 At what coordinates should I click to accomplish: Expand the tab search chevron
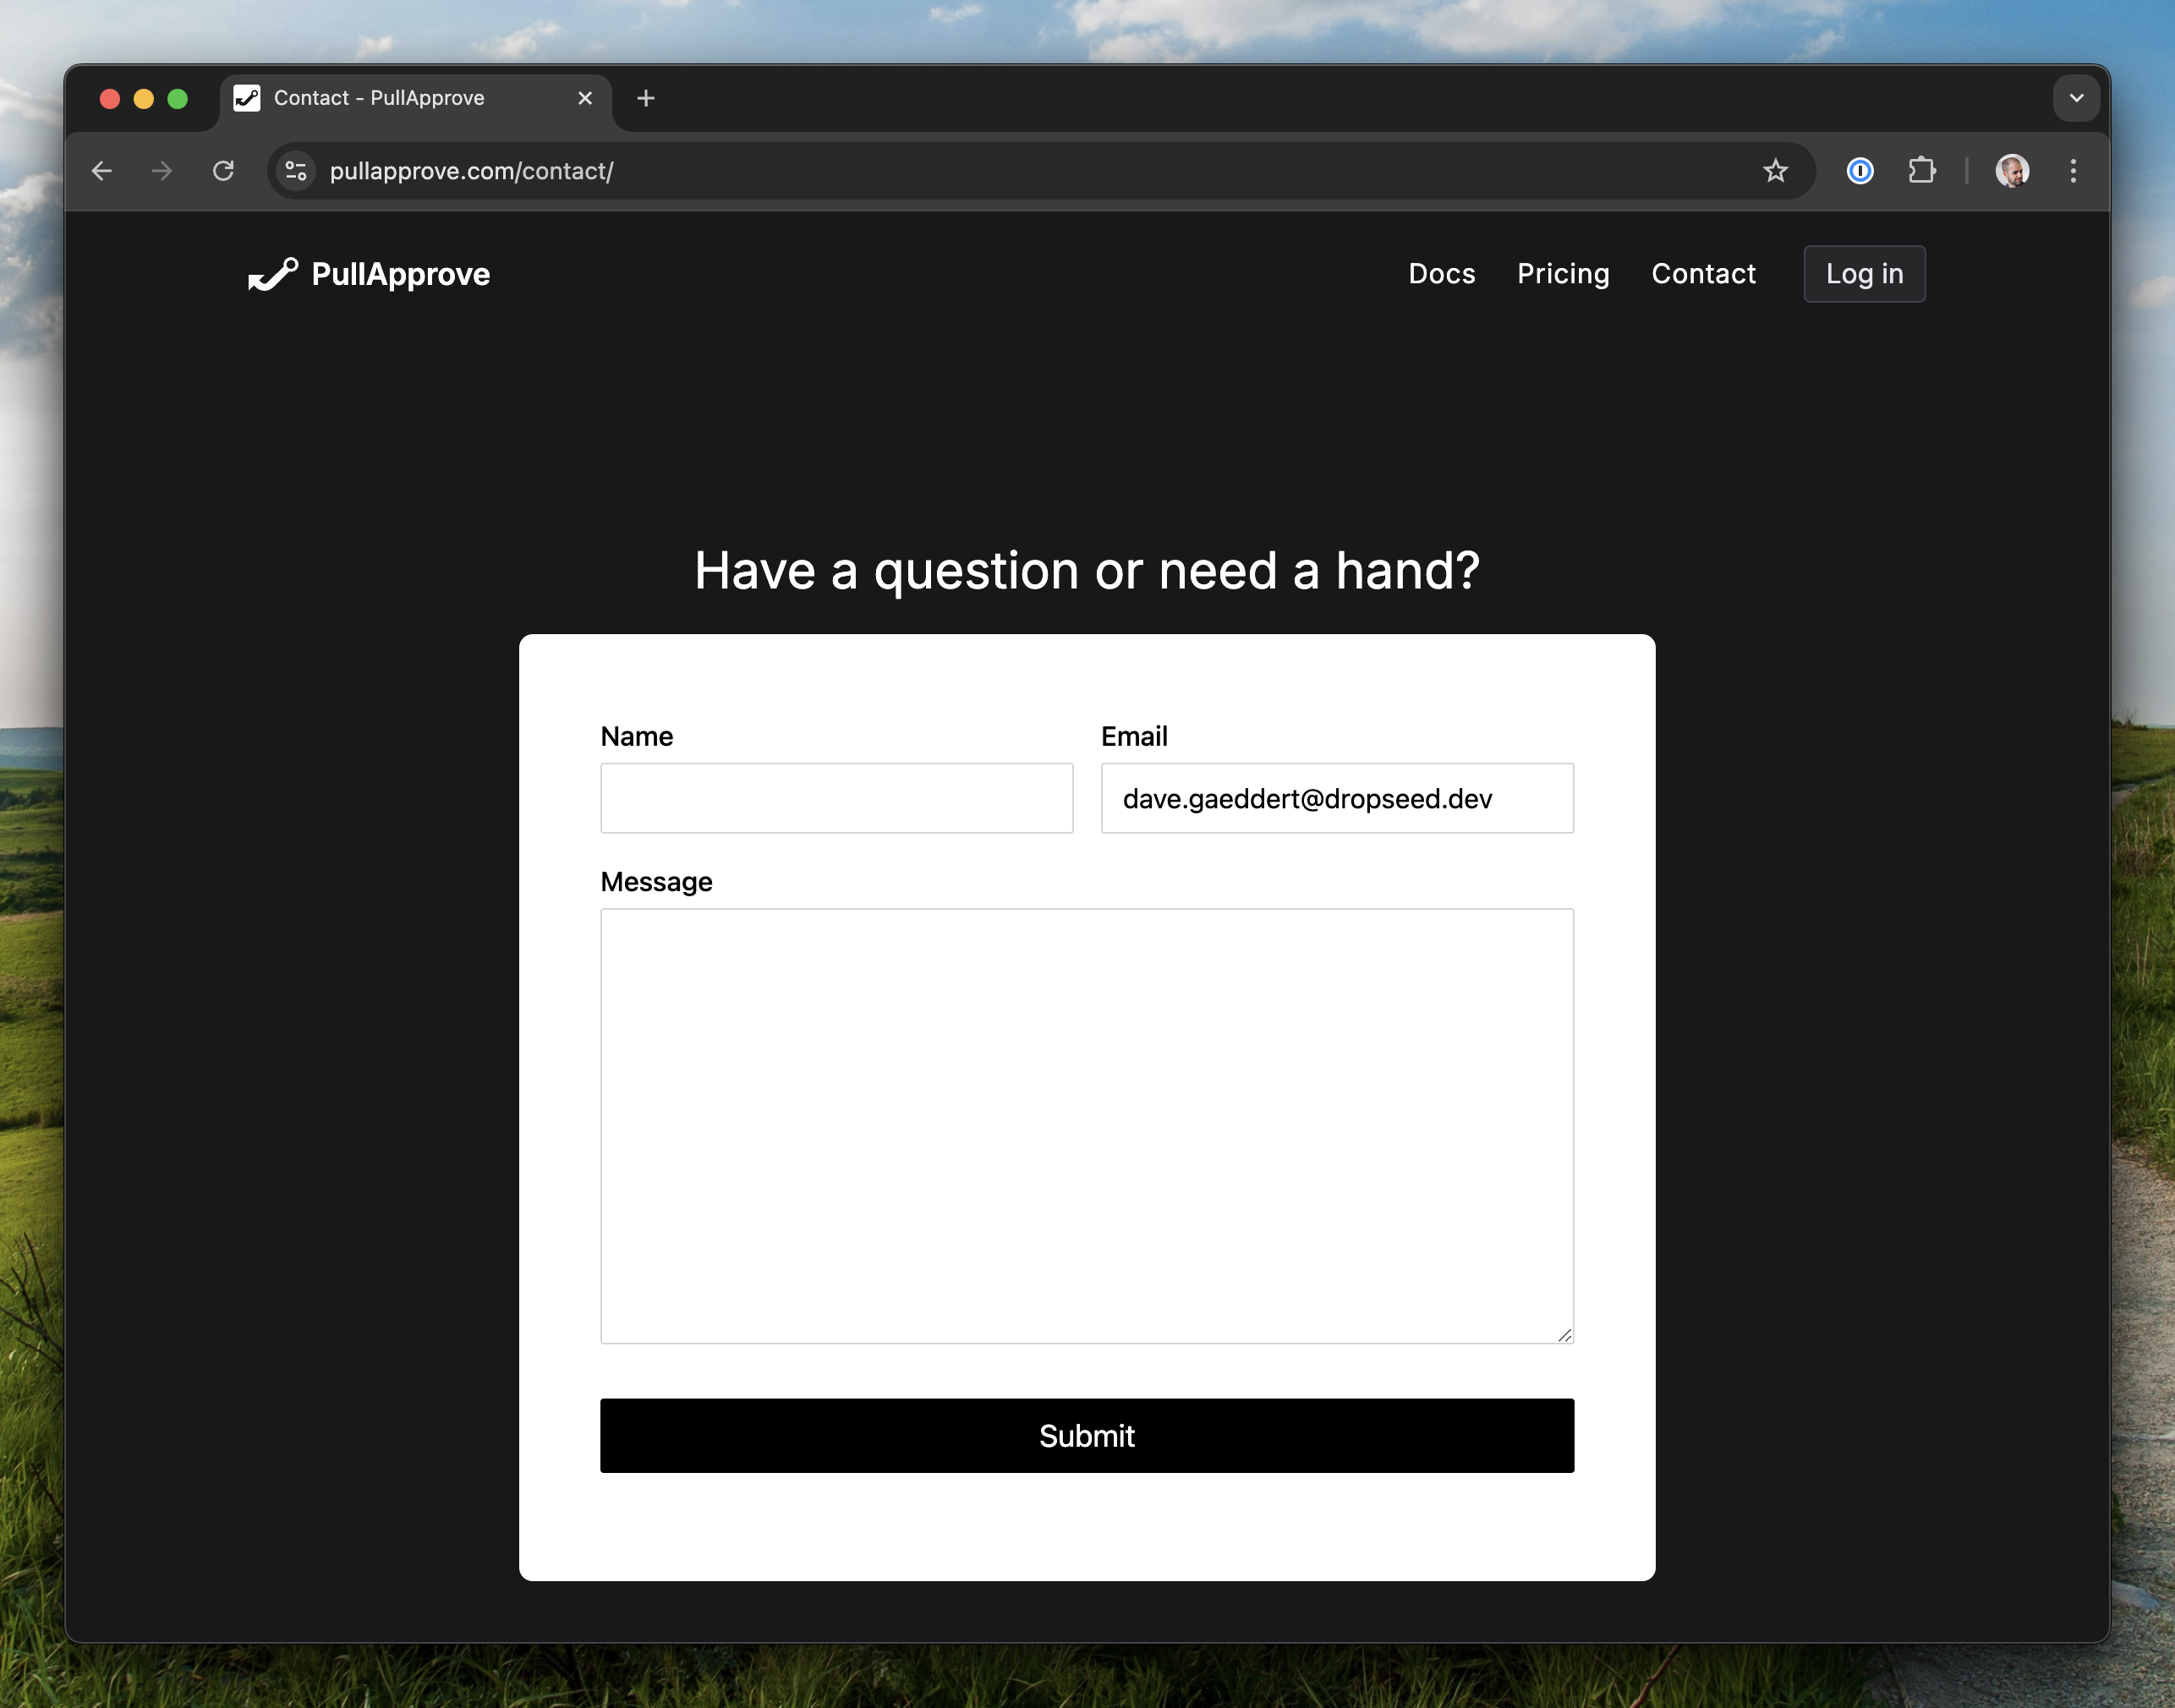[x=2076, y=98]
